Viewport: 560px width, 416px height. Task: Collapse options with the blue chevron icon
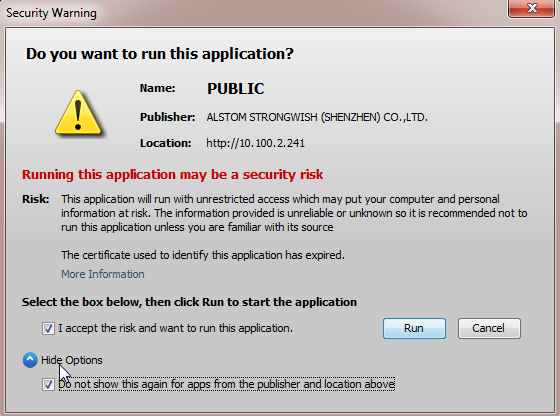coord(30,360)
